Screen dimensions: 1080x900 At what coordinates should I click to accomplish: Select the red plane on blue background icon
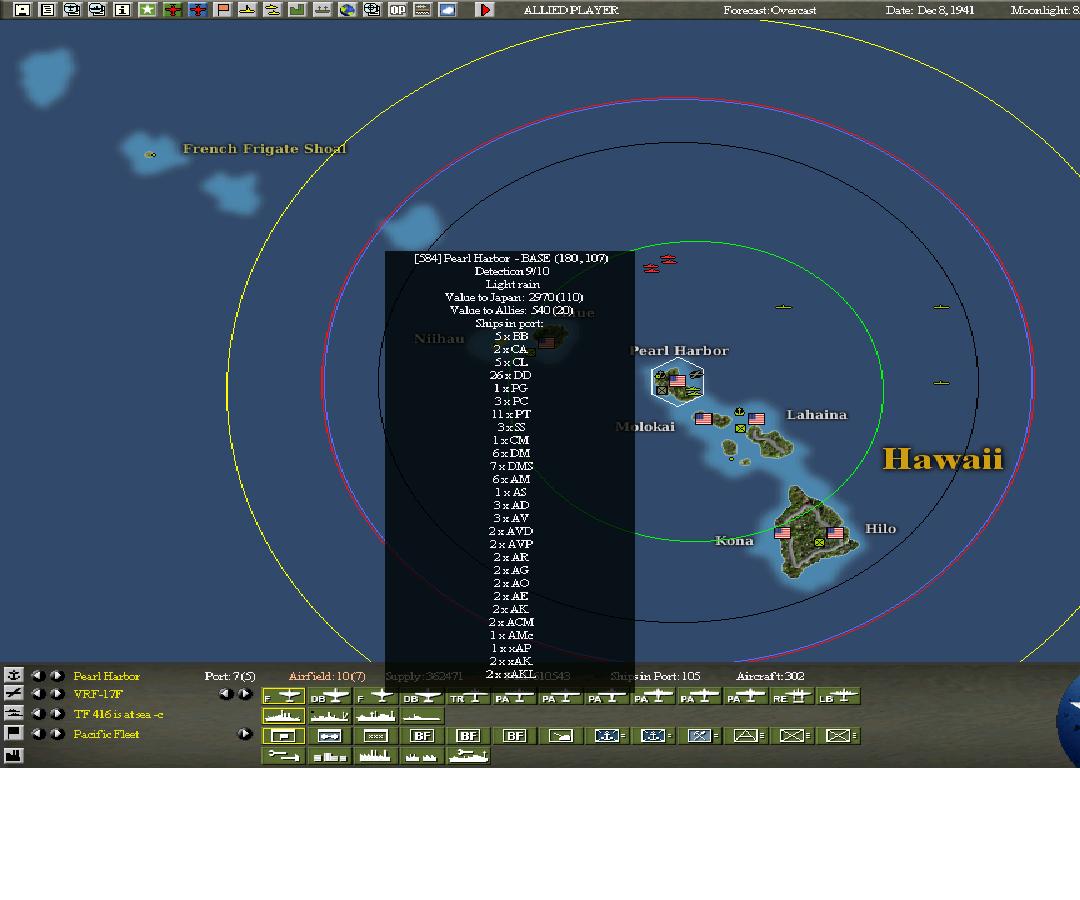point(198,10)
